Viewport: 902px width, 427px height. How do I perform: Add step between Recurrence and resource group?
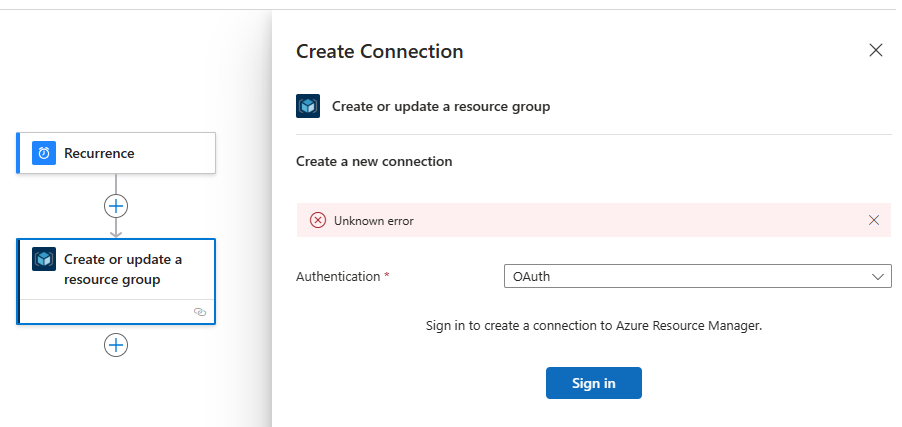[116, 206]
